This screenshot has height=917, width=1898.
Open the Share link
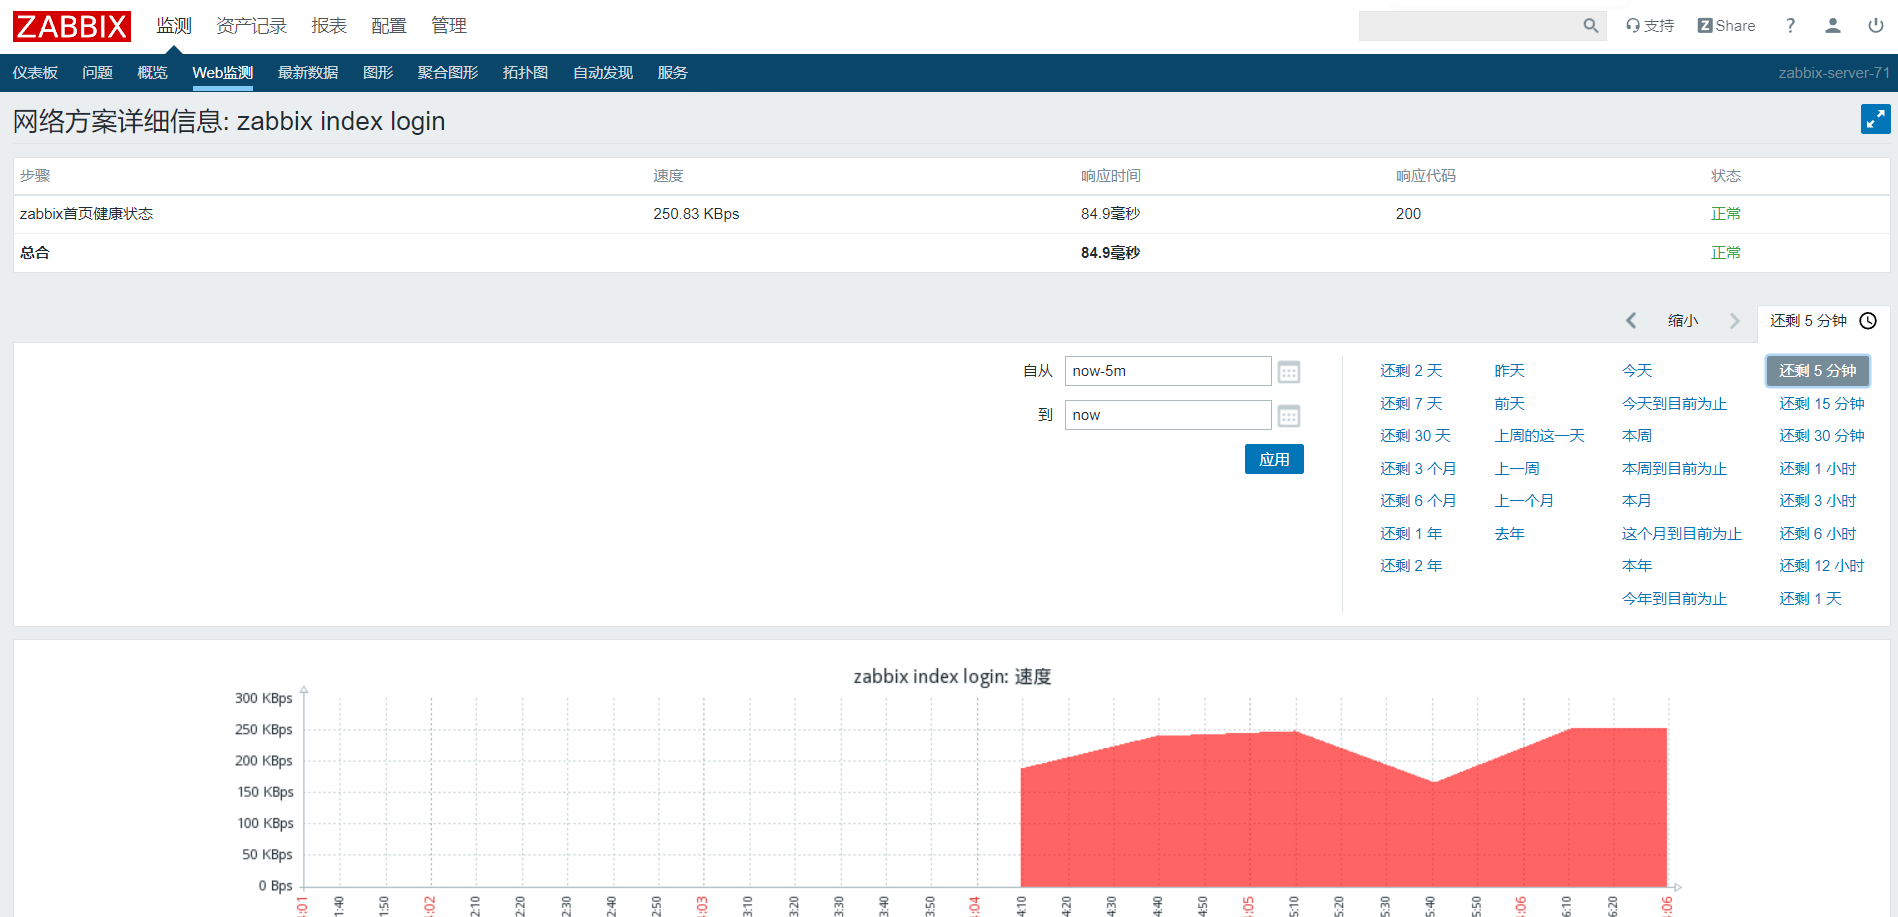pos(1726,26)
